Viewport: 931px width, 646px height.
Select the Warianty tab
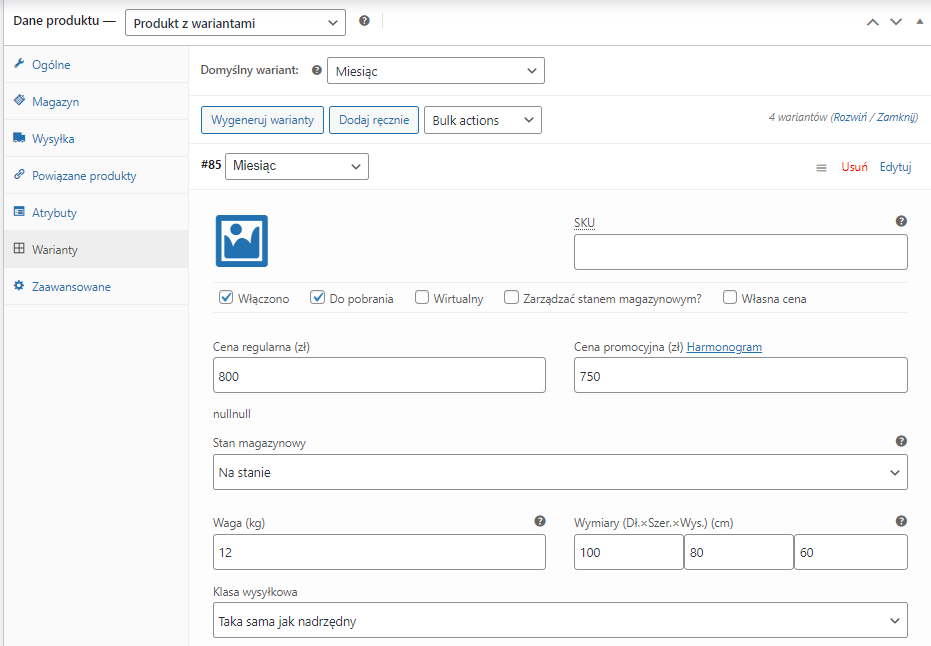96,249
